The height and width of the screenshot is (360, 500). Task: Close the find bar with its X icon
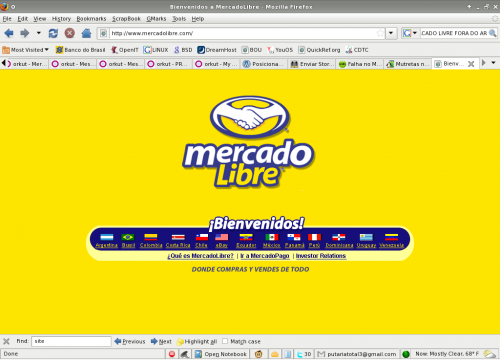click(6, 341)
